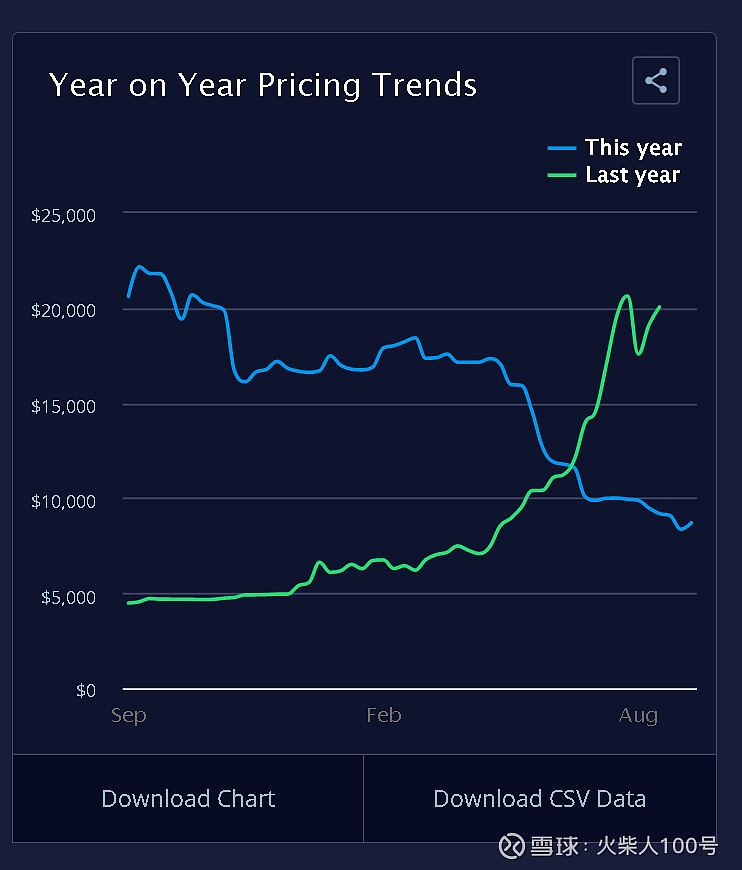
Task: Click the blue This year legend swatch
Action: pos(562,148)
